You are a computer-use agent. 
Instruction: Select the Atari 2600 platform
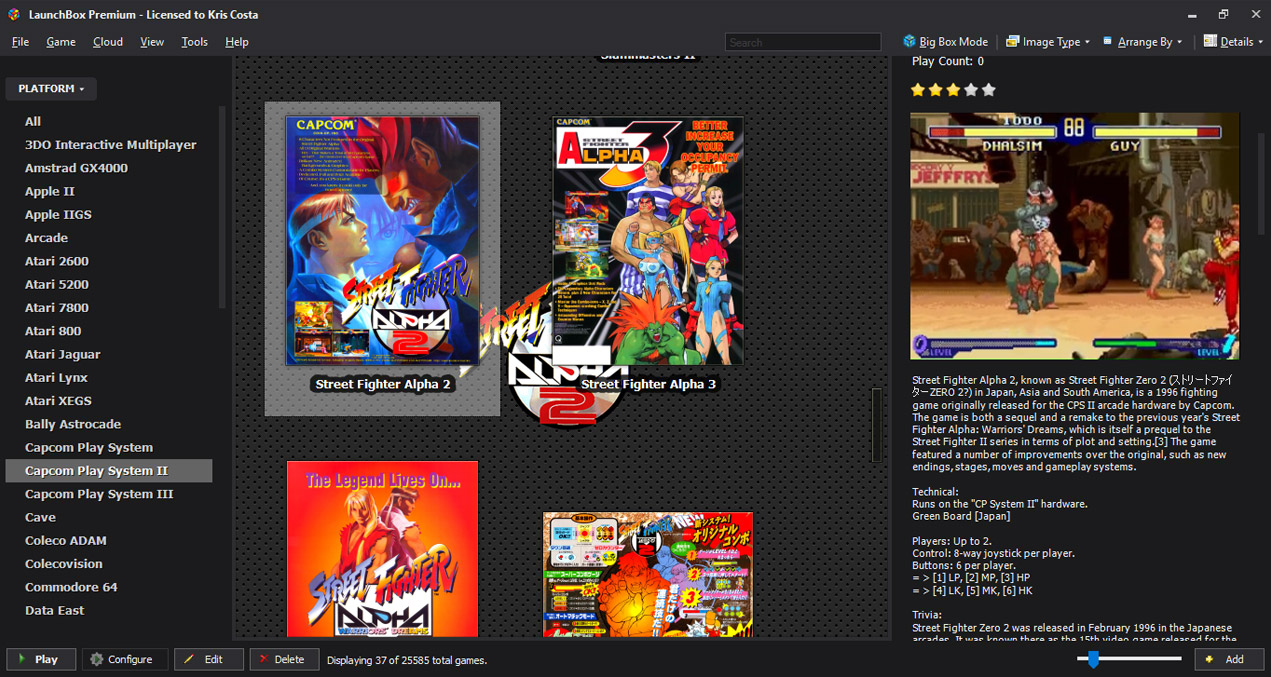pyautogui.click(x=57, y=261)
